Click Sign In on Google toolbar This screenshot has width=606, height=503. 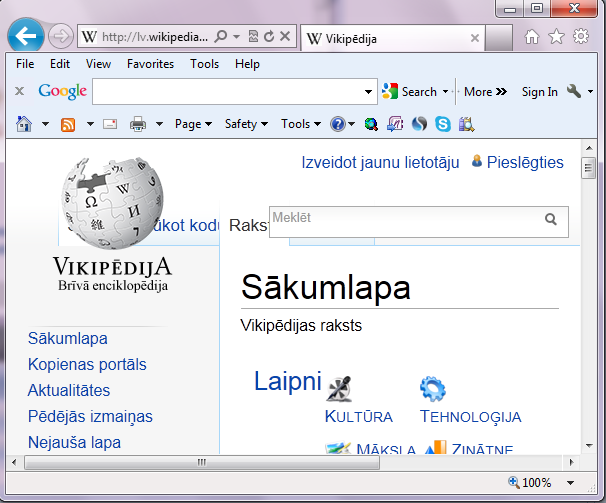click(x=540, y=92)
